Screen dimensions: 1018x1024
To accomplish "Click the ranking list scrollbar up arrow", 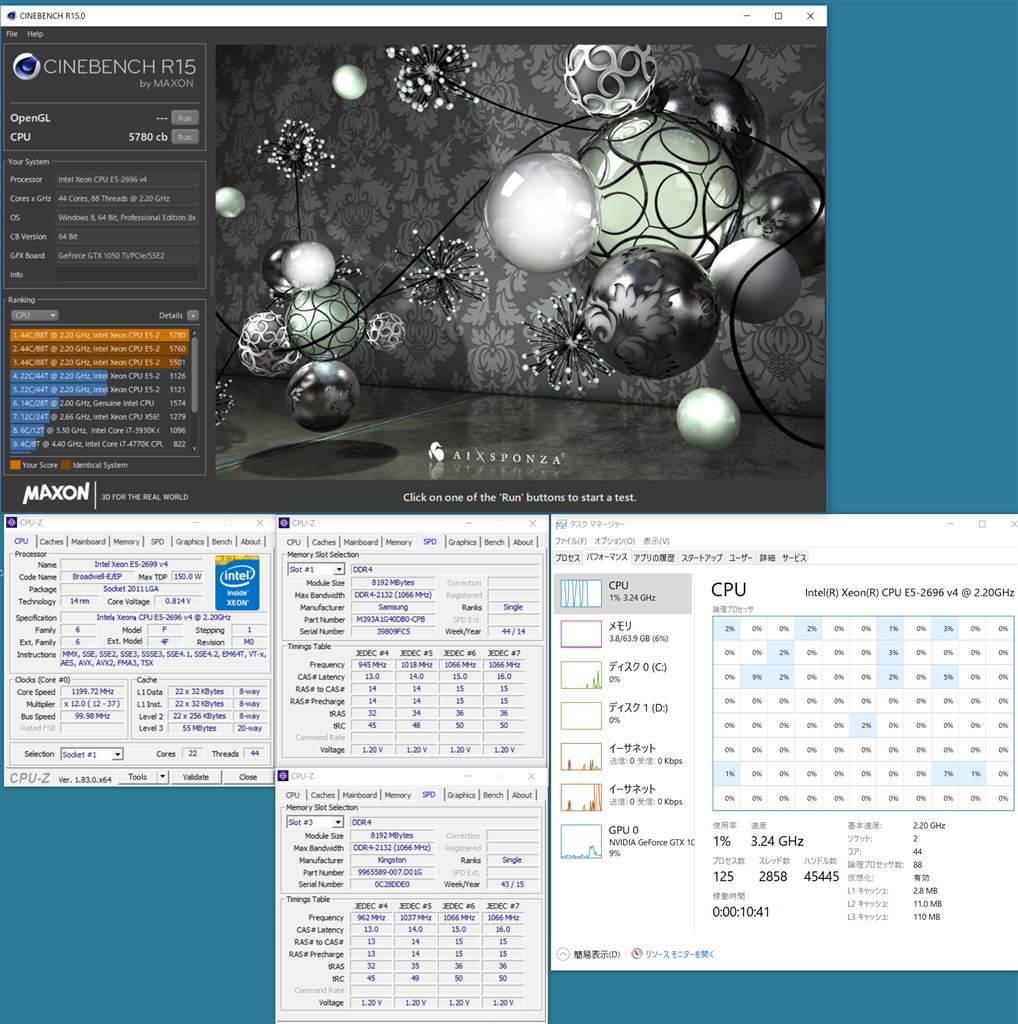I will pos(195,333).
